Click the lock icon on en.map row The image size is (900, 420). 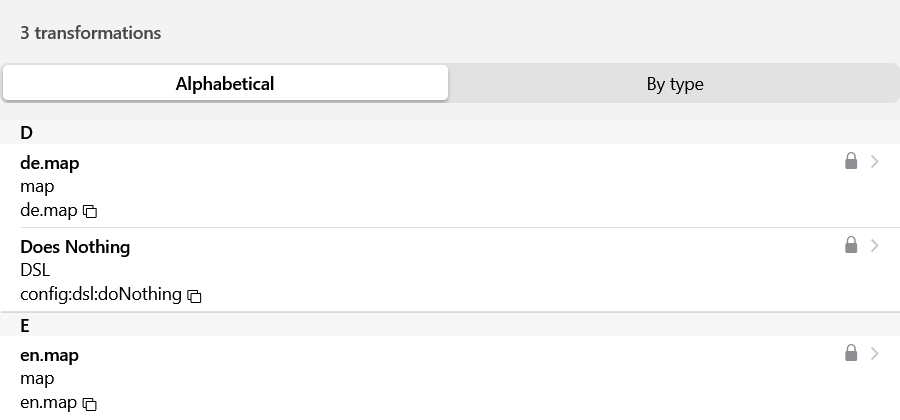851,353
